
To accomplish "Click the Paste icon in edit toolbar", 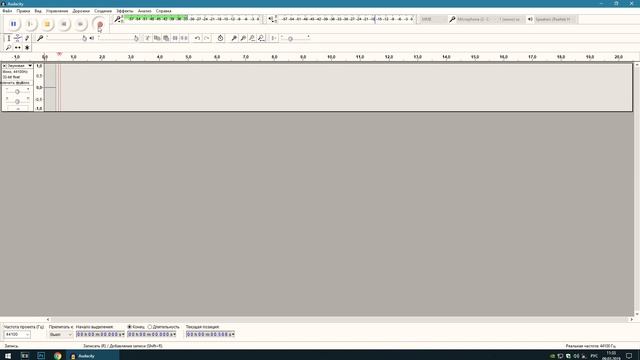I will [x=166, y=38].
